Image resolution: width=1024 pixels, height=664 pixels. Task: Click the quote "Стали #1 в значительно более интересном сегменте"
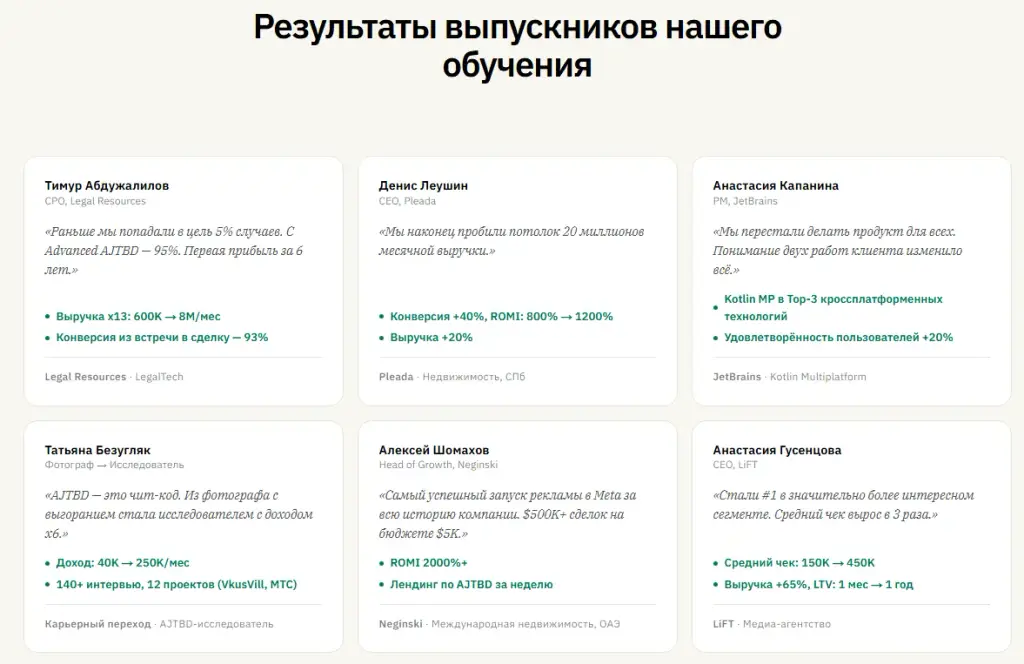tap(843, 505)
